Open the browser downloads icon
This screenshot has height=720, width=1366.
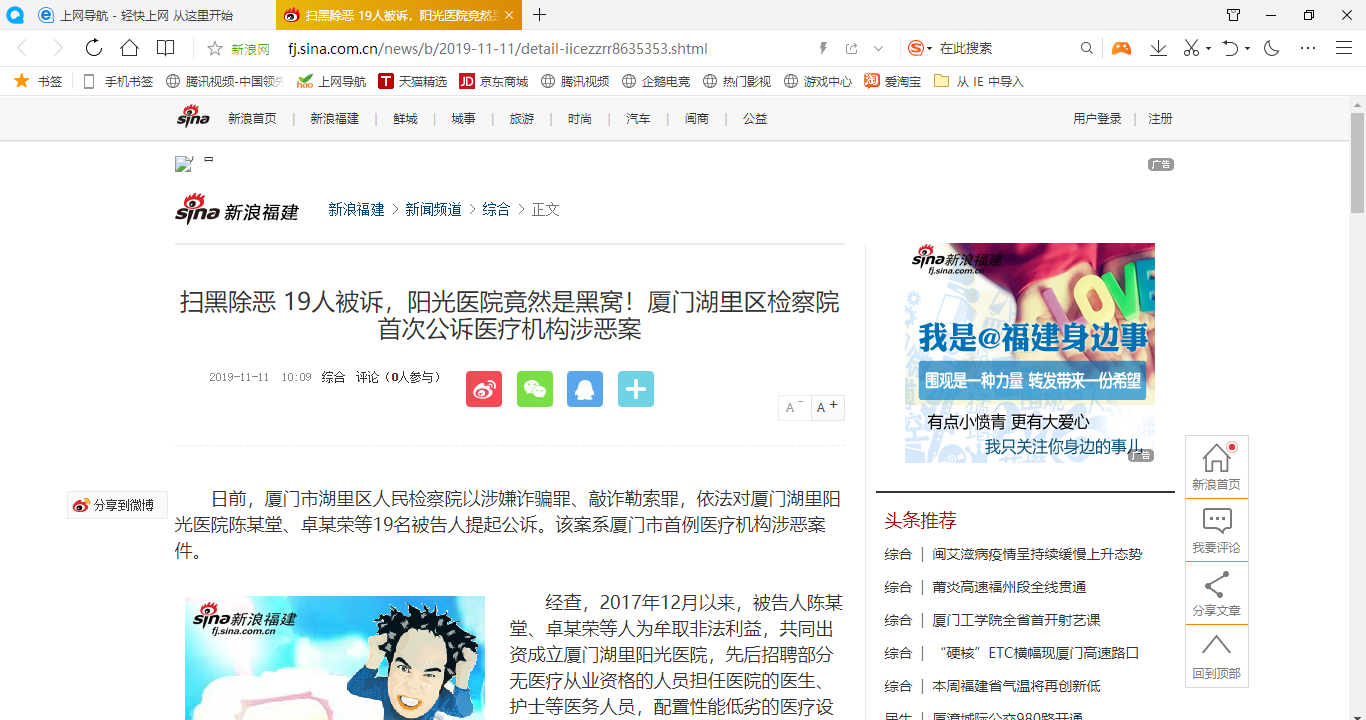(x=1158, y=48)
